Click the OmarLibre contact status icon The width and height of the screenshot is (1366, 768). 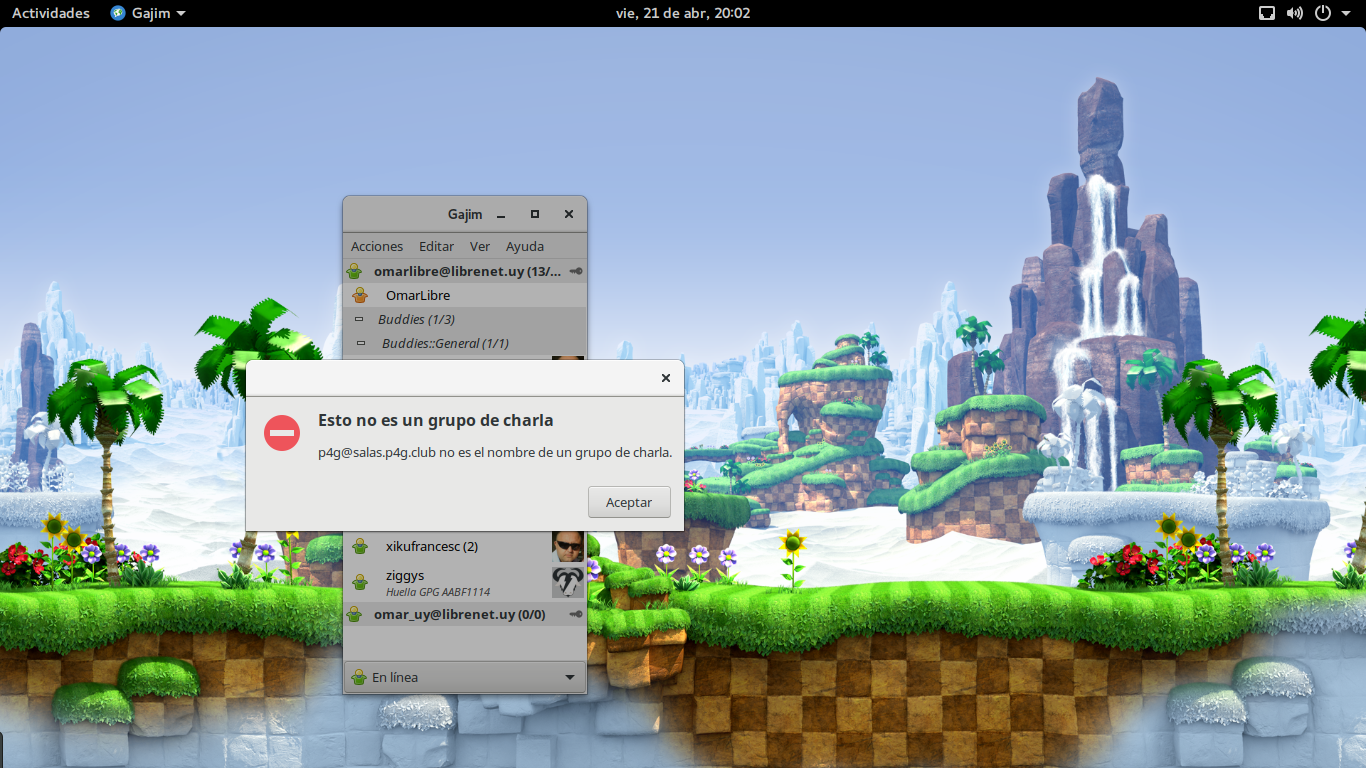pos(360,295)
